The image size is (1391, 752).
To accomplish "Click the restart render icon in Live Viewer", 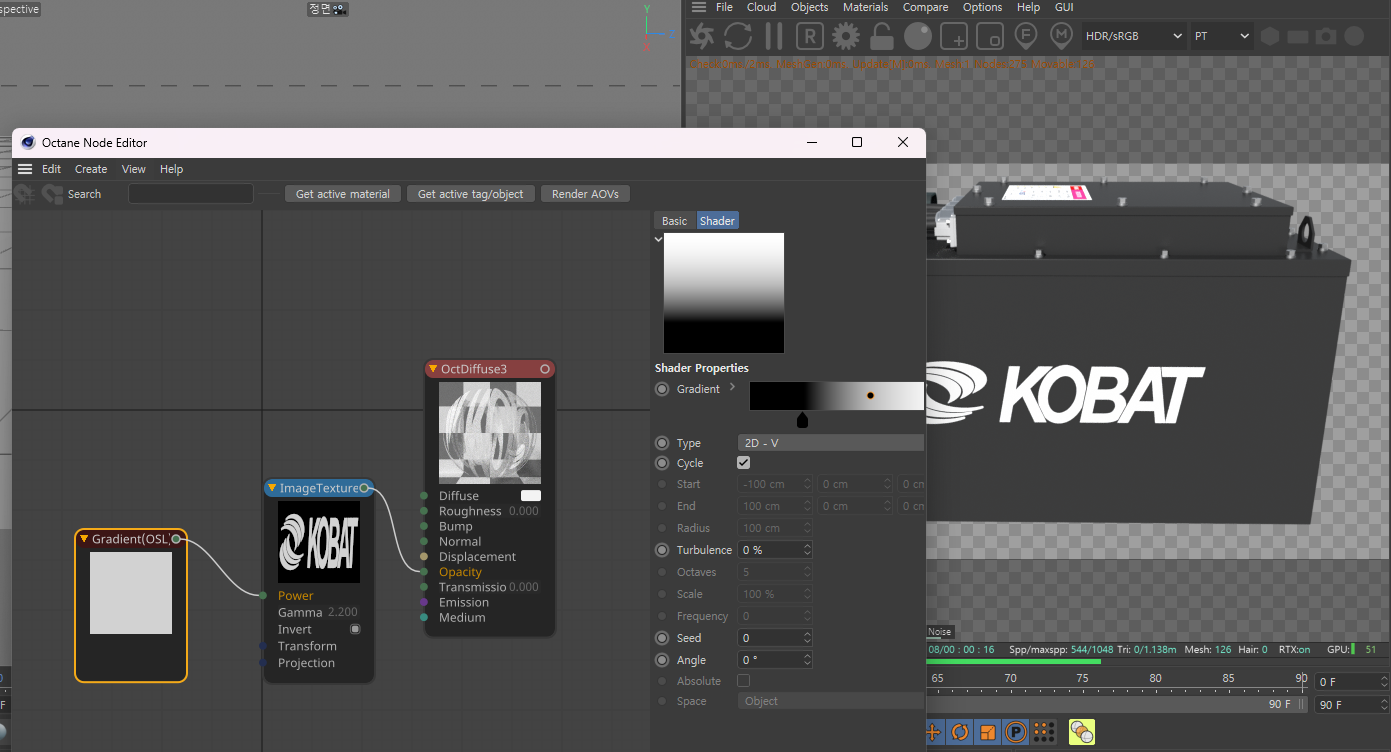I will coord(738,37).
